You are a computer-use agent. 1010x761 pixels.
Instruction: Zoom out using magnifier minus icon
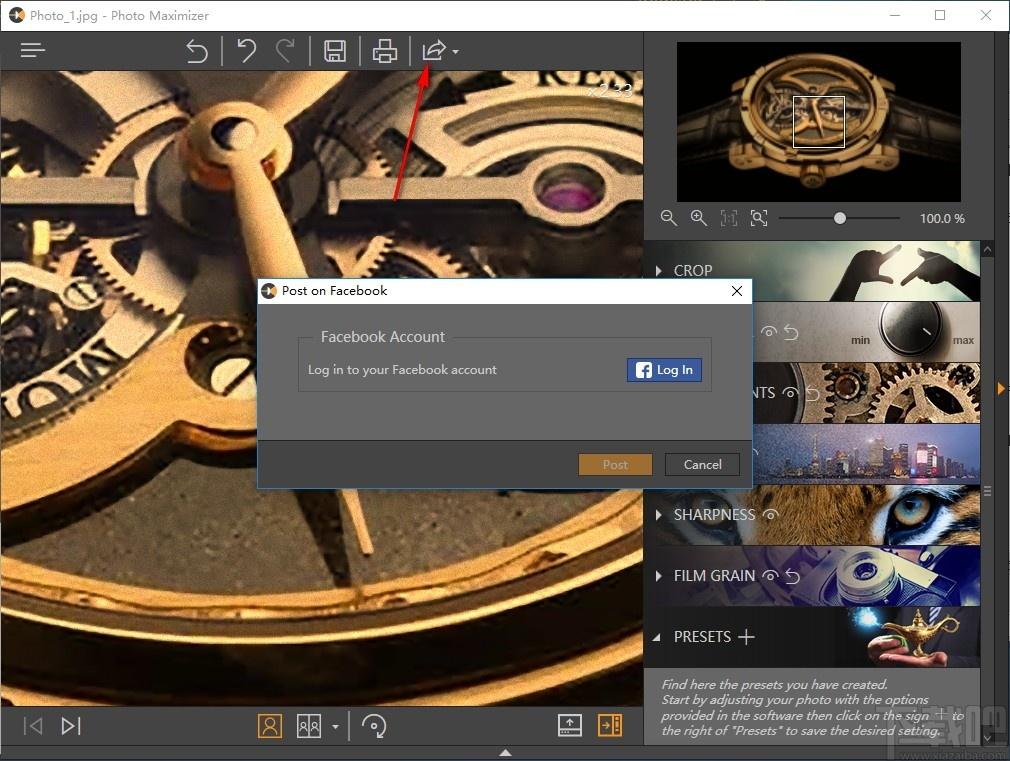coord(669,218)
